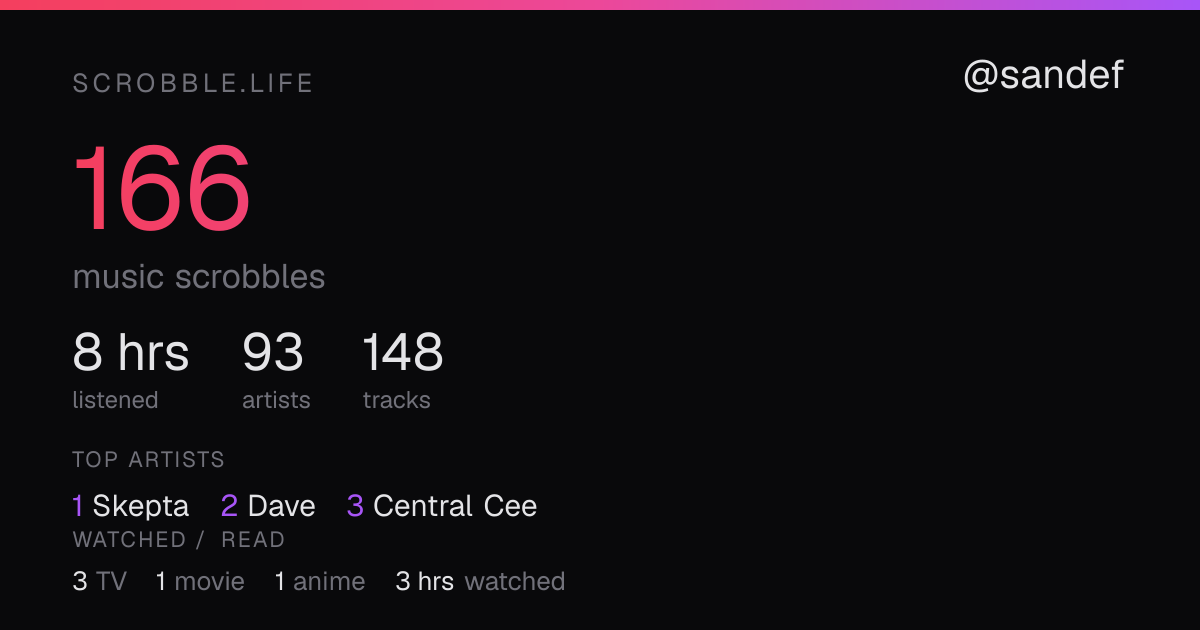Select the 148 tracks number
This screenshot has width=1200, height=630.
pos(403,352)
